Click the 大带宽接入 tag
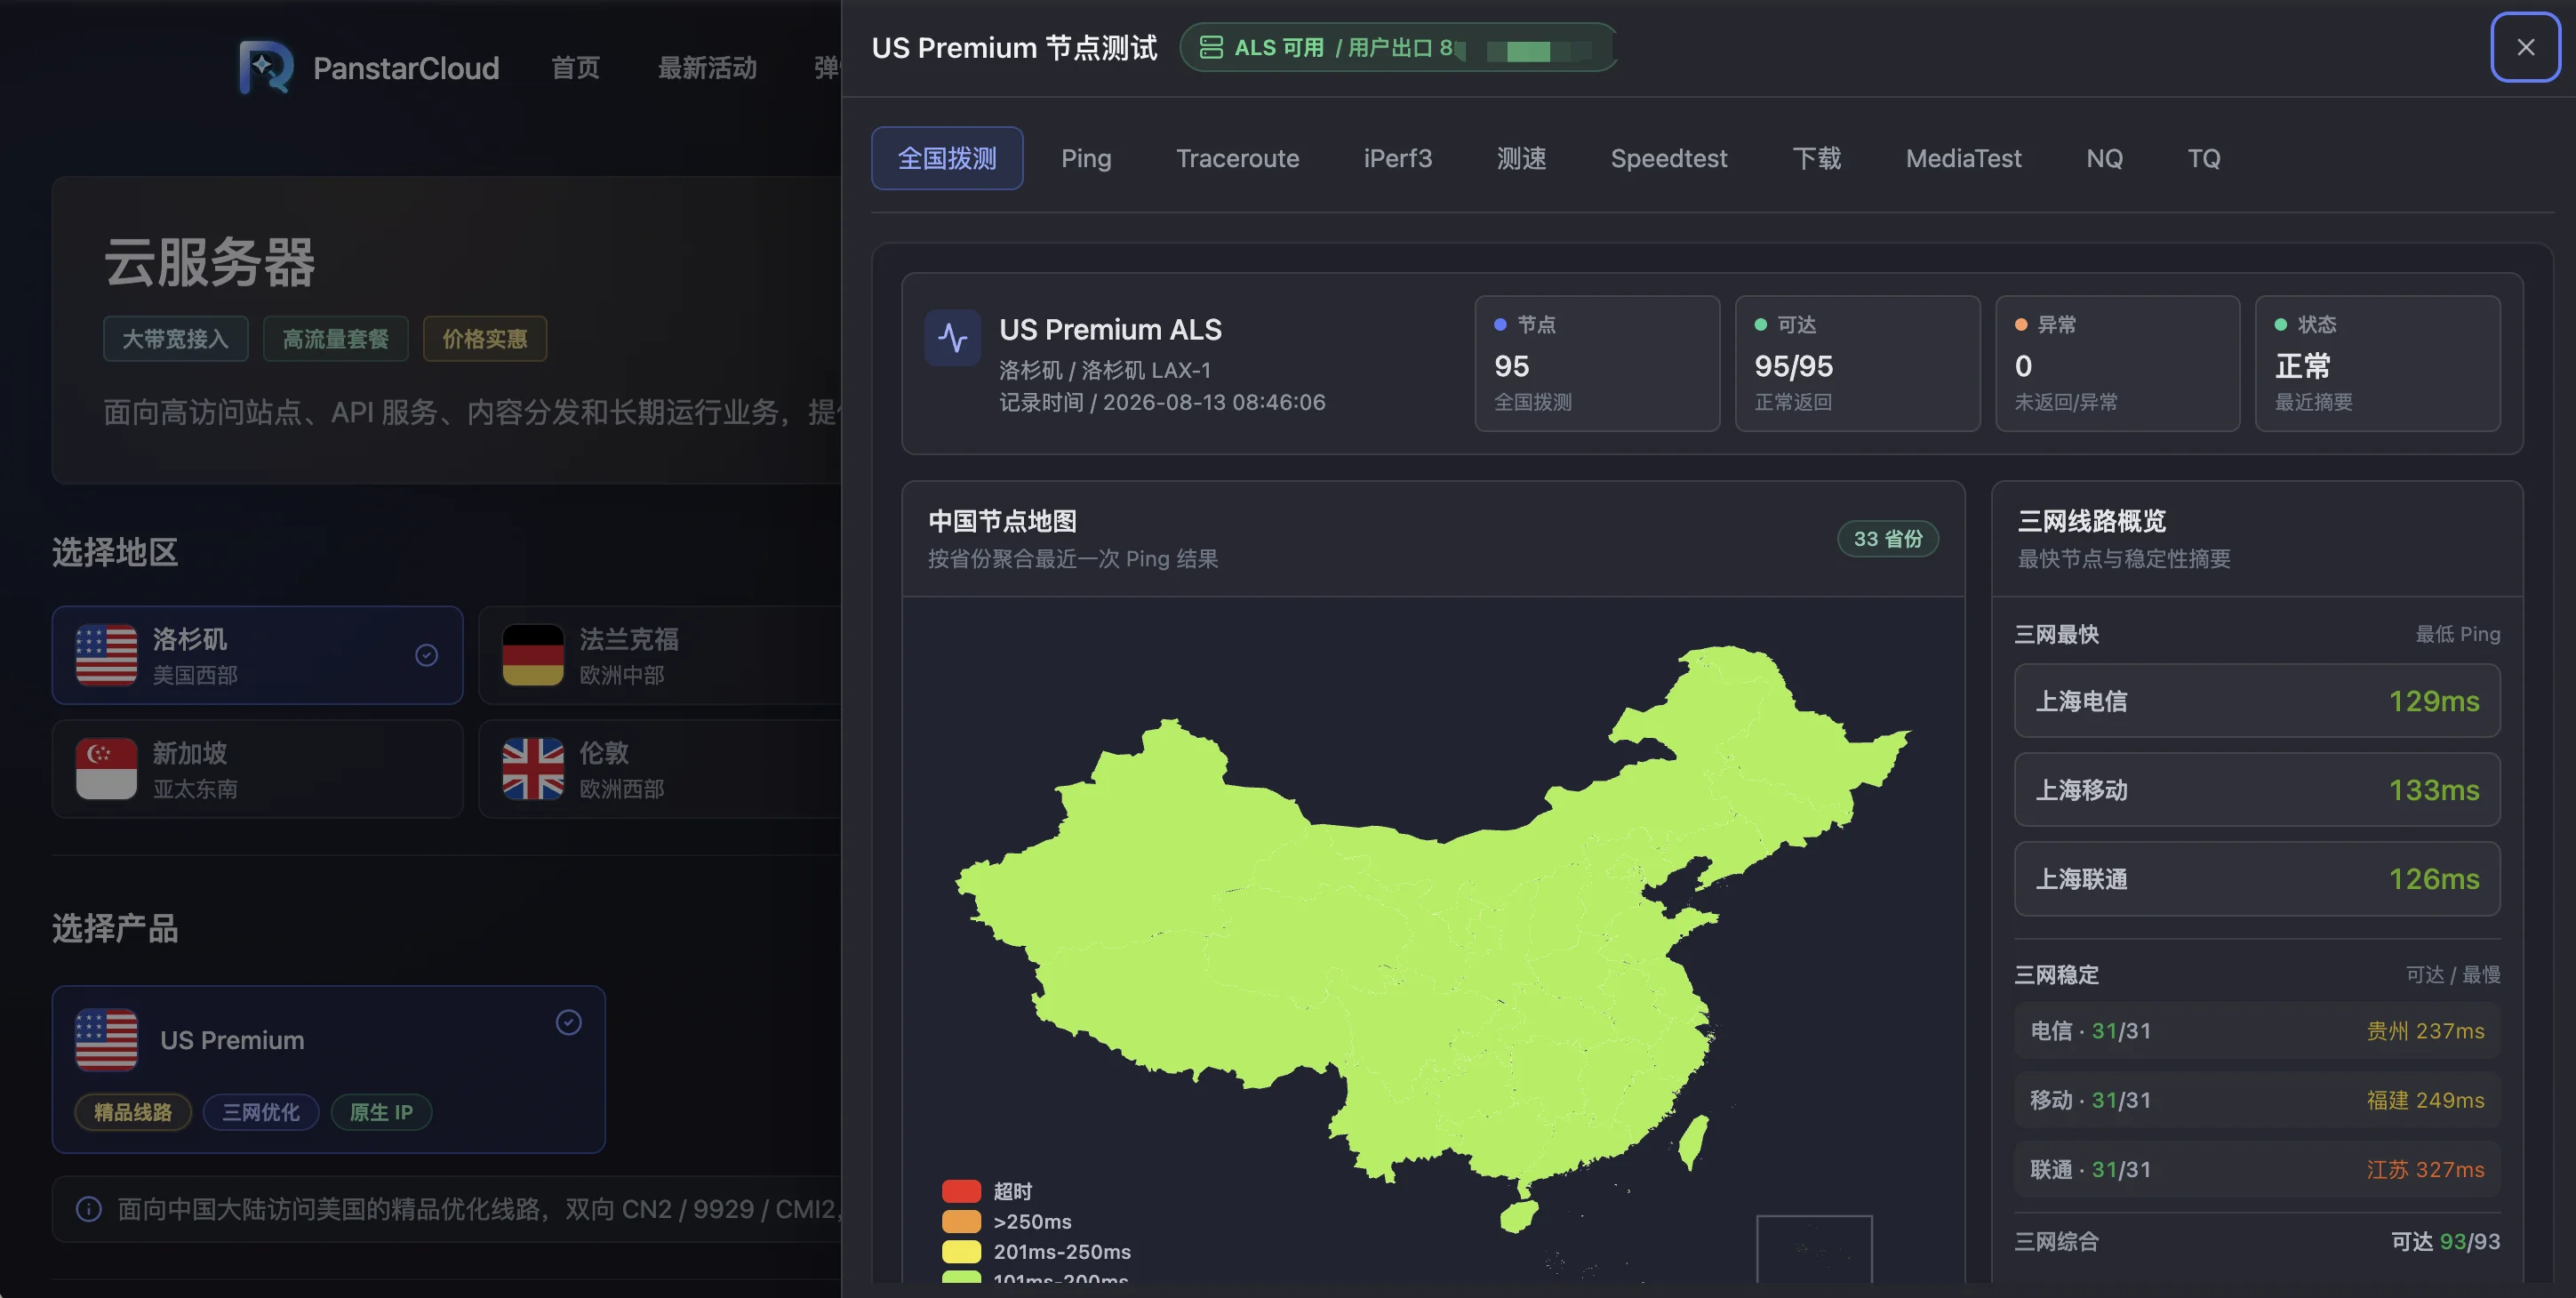2576x1298 pixels. (x=175, y=339)
